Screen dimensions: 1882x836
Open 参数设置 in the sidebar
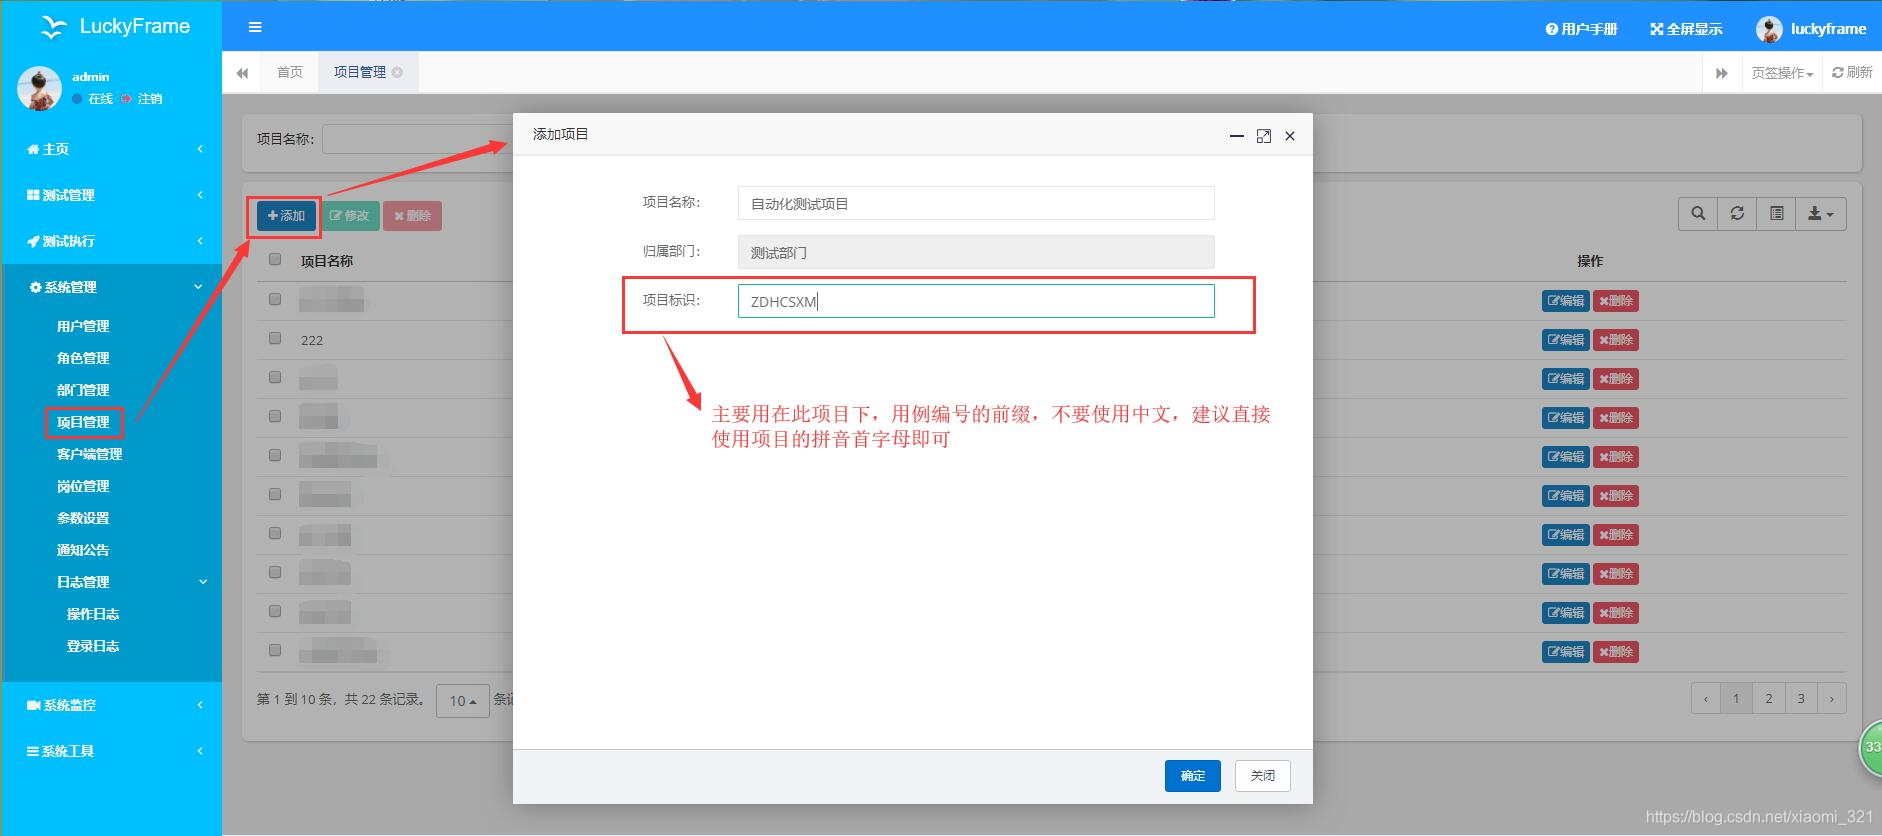83,518
